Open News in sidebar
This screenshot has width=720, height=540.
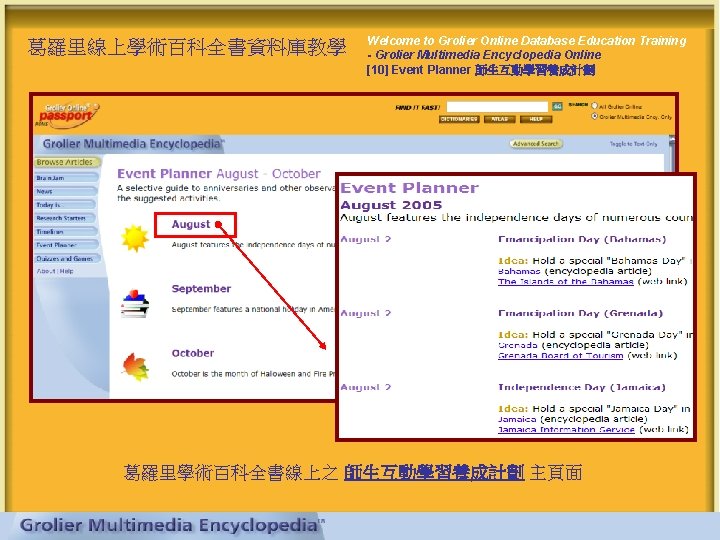[x=66, y=191]
